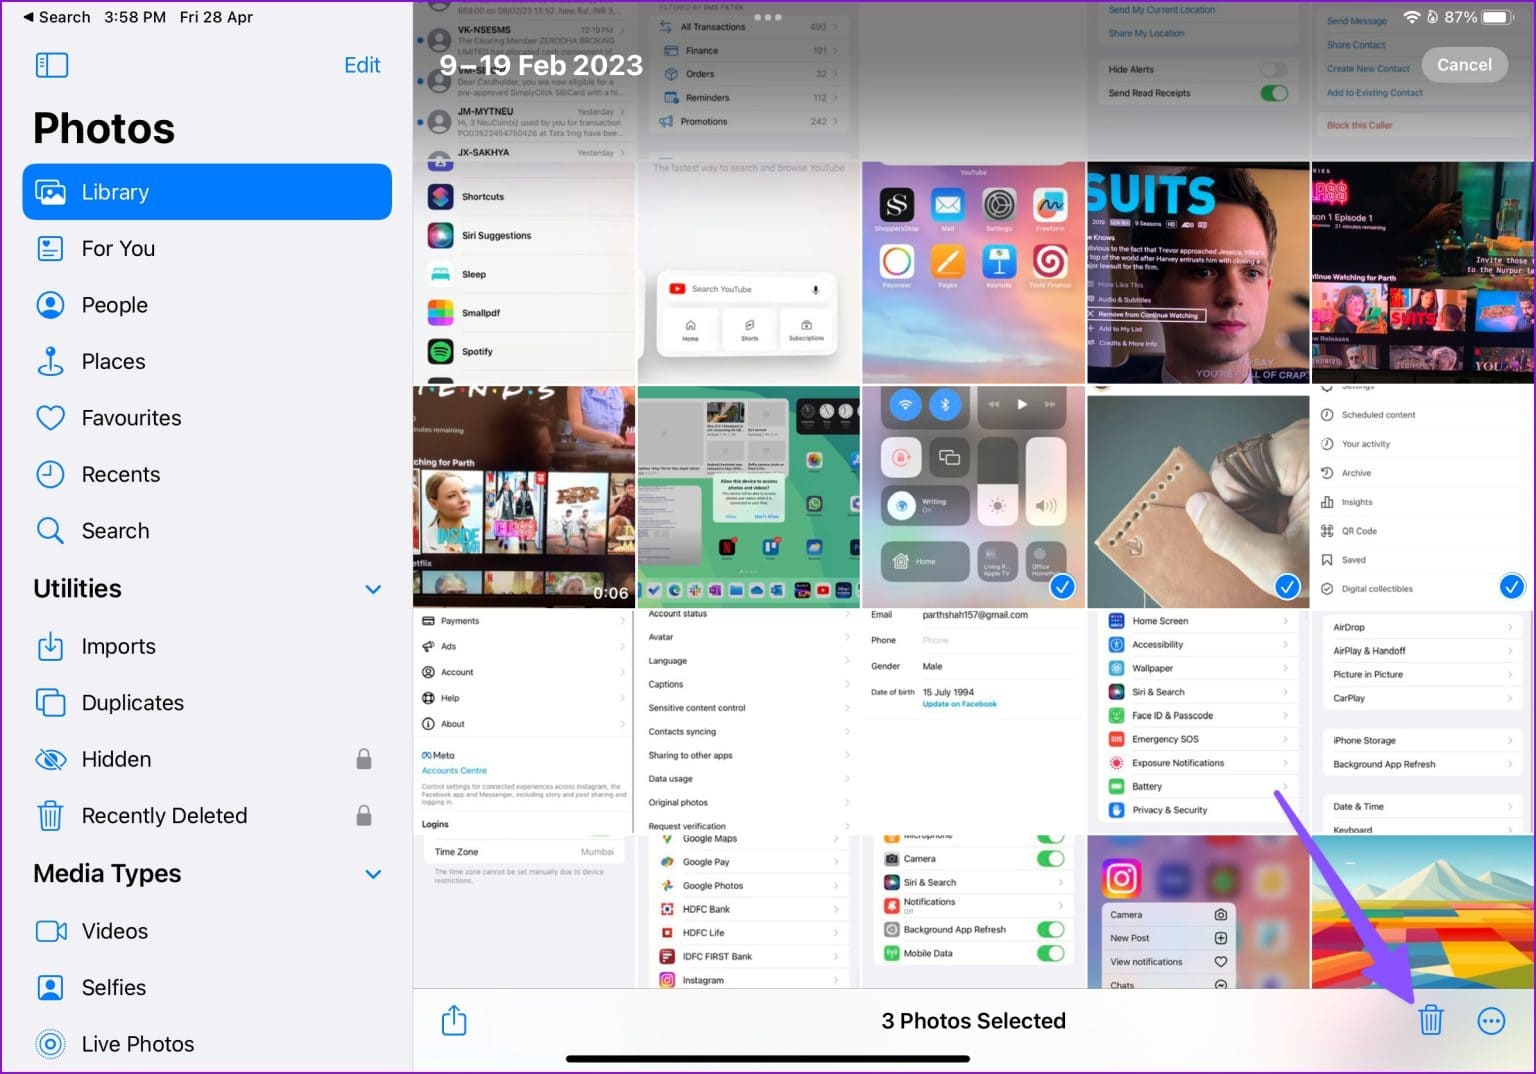1536x1074 pixels.
Task: Click the Imports download icon
Action: pos(50,646)
